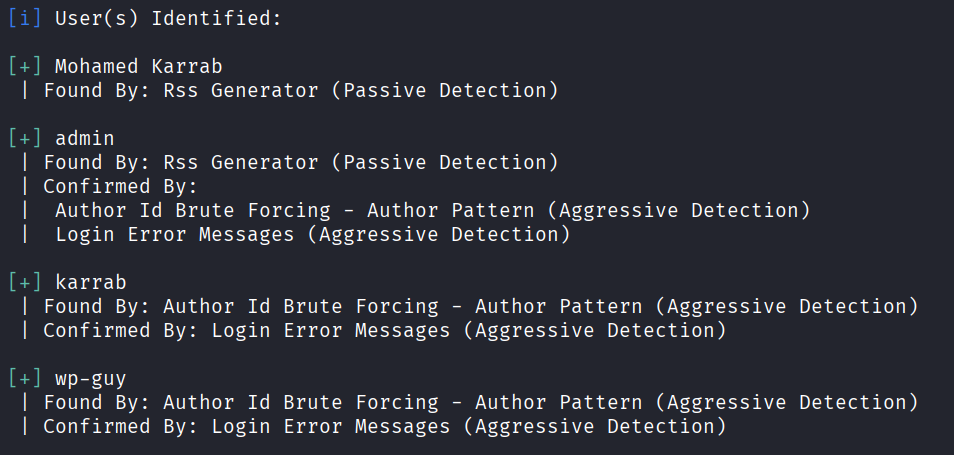Screen dimensions: 954x455
Task: Click the [+] marker beside Mohamed Karrab
Action: (x=25, y=66)
